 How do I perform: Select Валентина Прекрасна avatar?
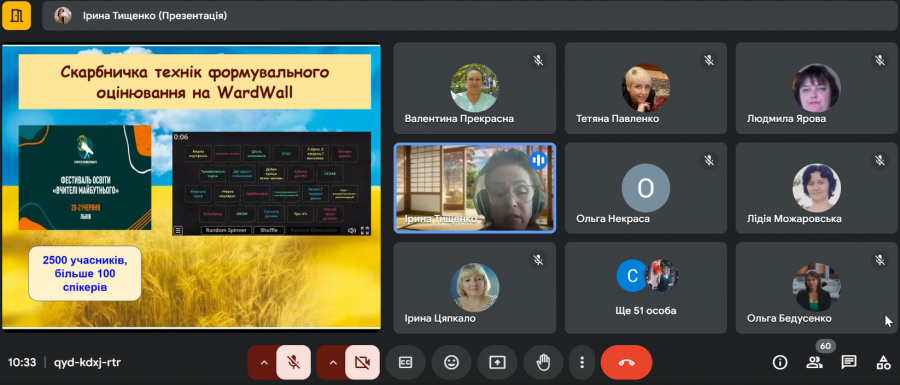tap(475, 88)
